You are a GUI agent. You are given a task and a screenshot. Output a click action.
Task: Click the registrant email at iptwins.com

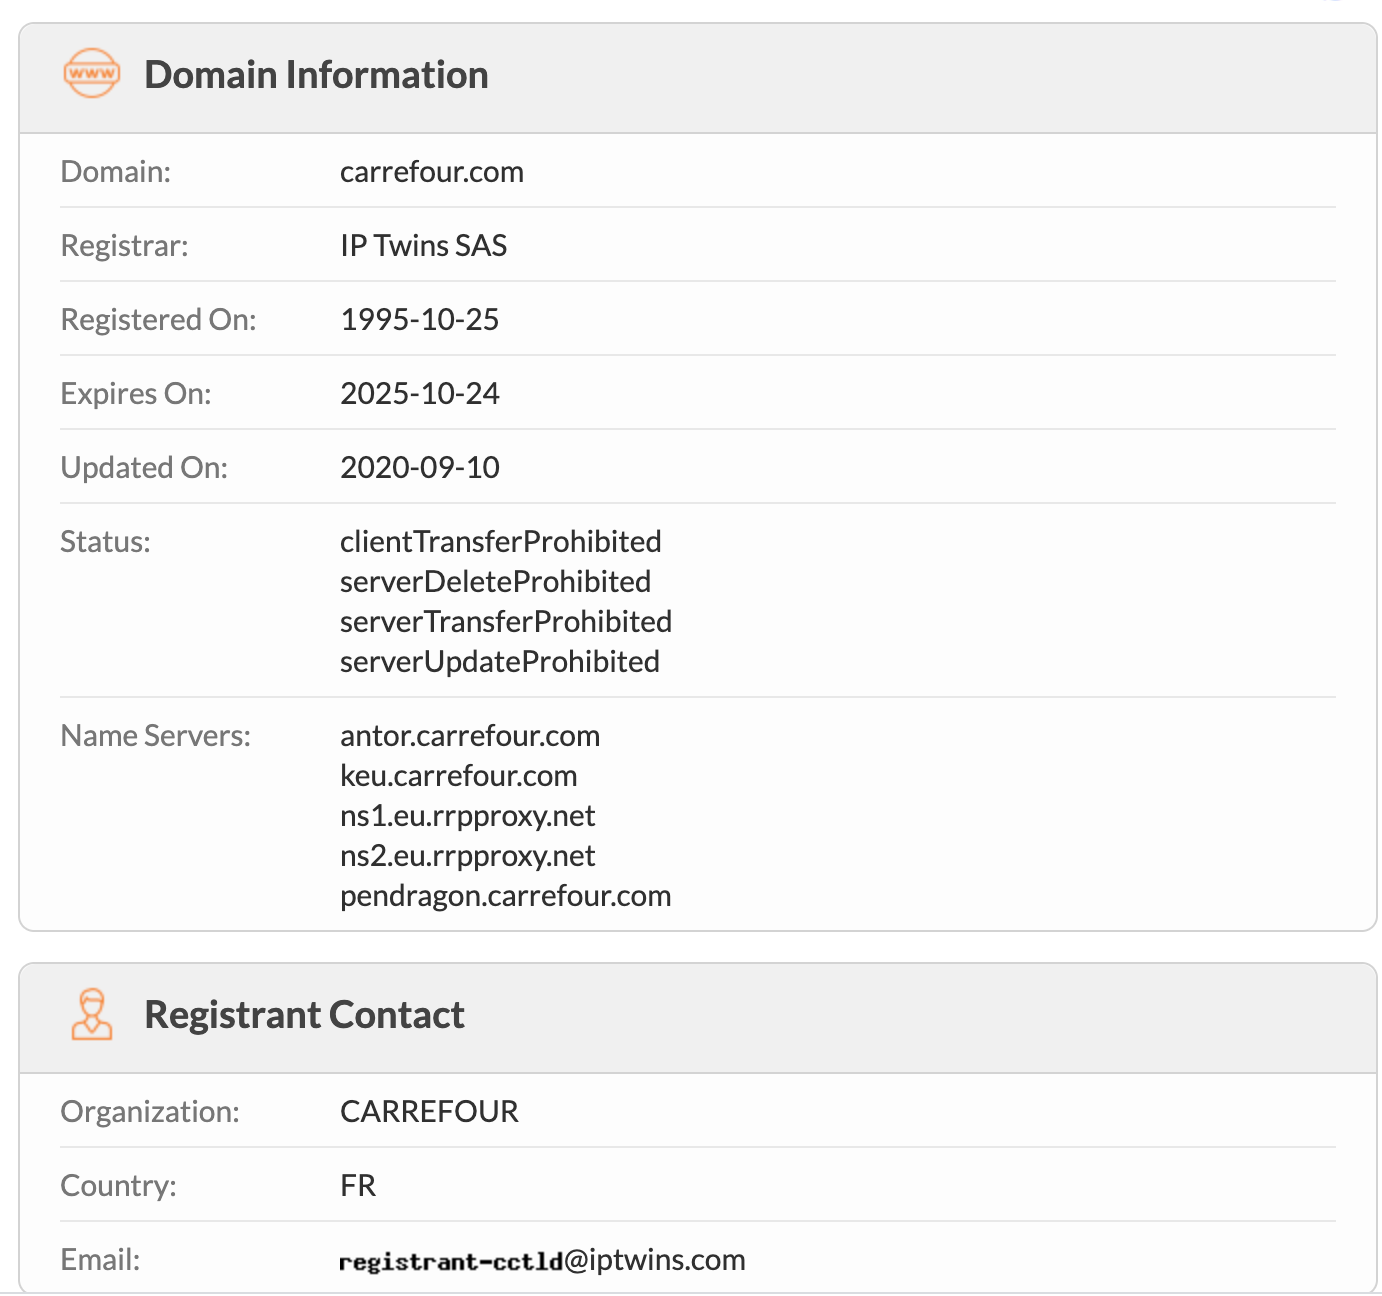[543, 1260]
